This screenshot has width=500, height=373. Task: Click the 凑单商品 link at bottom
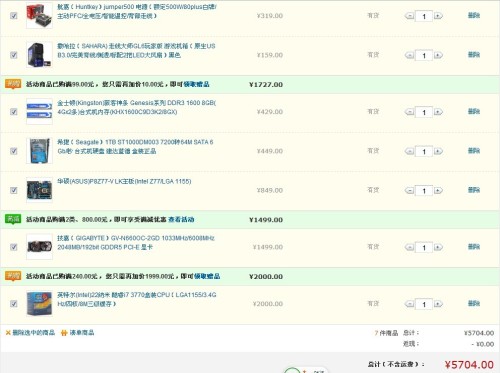pos(82,333)
